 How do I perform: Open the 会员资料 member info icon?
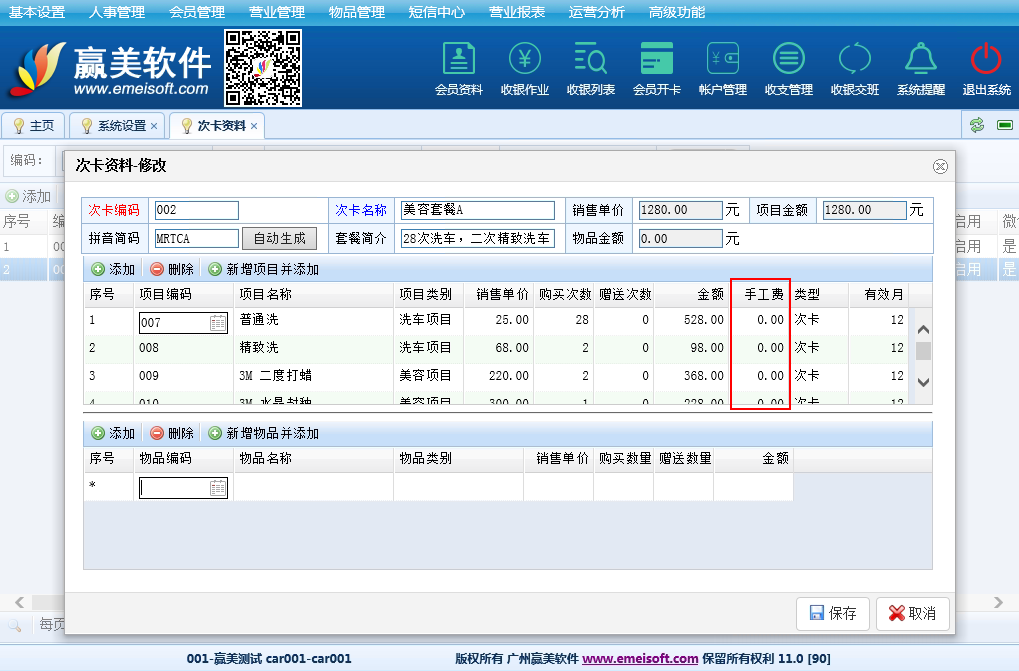458,60
